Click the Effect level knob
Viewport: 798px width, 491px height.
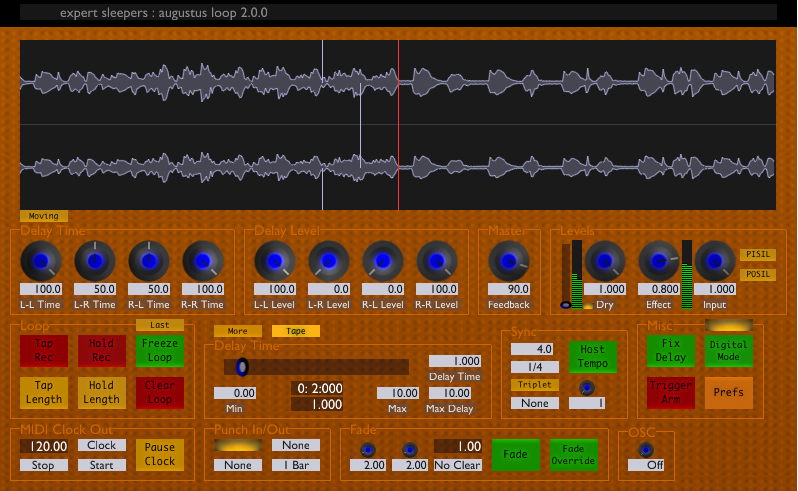659,261
